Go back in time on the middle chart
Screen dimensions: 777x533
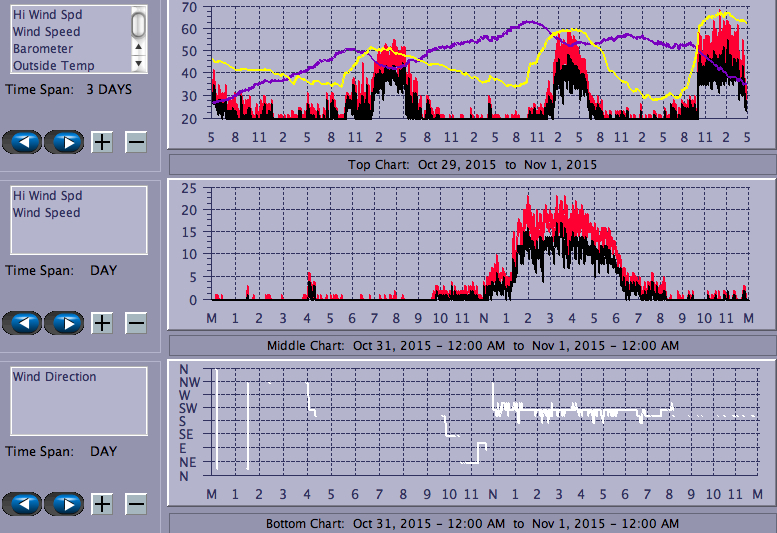coord(22,323)
